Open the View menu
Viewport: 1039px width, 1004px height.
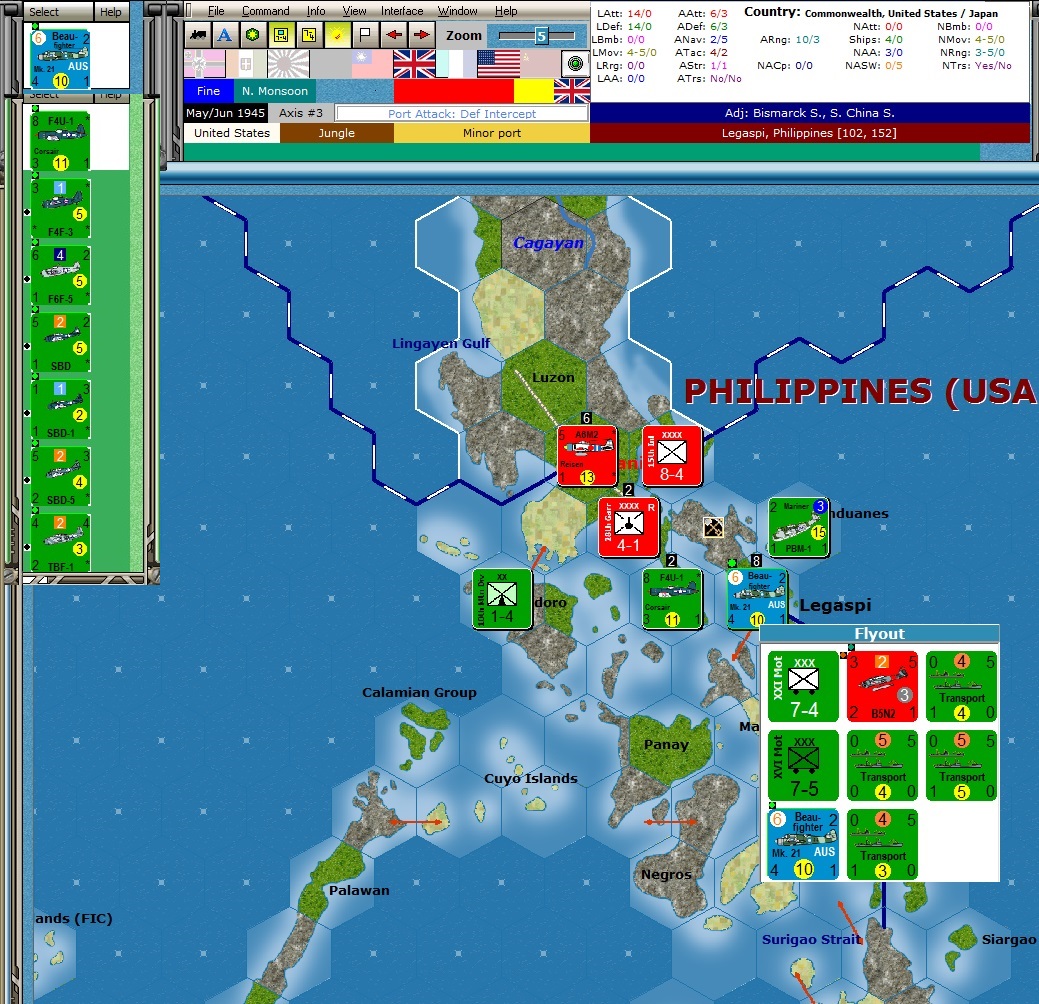click(x=354, y=11)
